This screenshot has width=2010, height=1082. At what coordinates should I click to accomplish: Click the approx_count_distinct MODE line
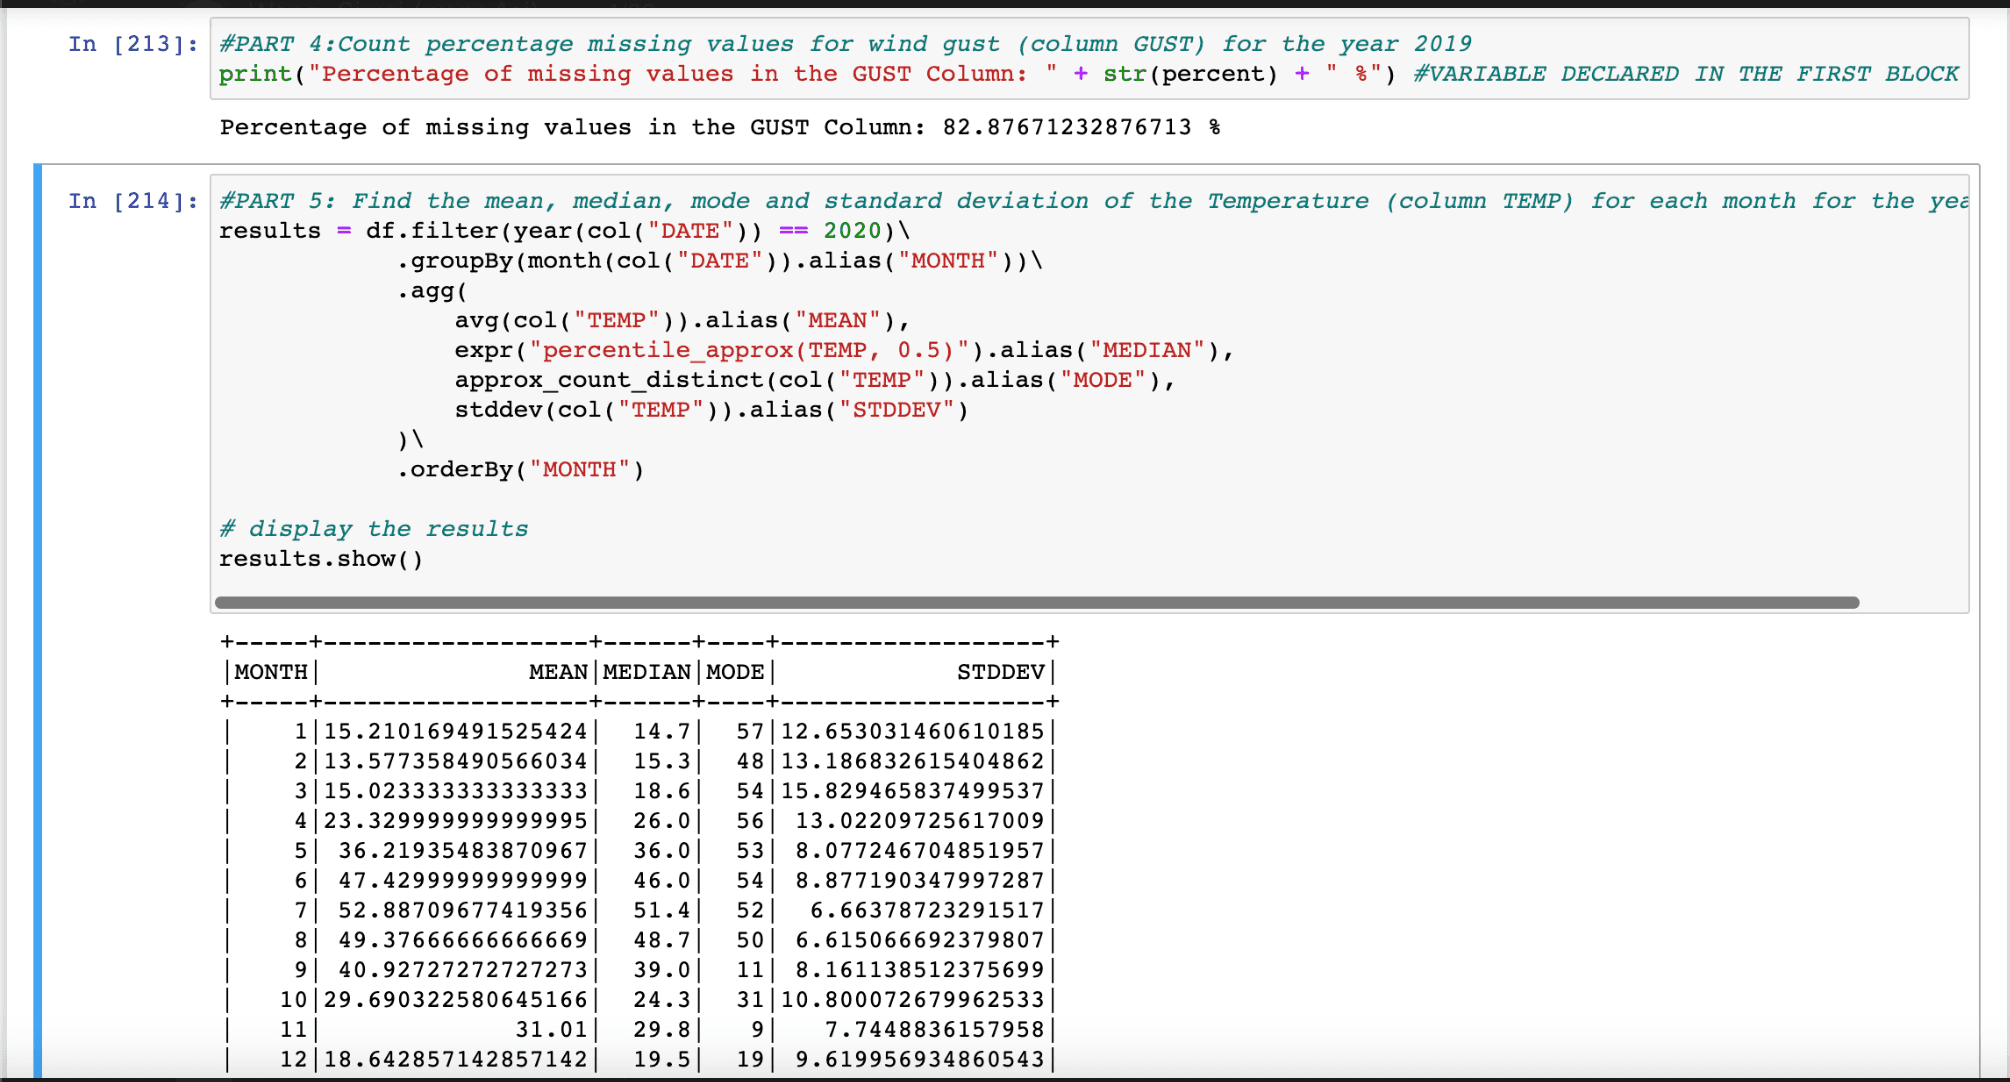click(x=814, y=381)
